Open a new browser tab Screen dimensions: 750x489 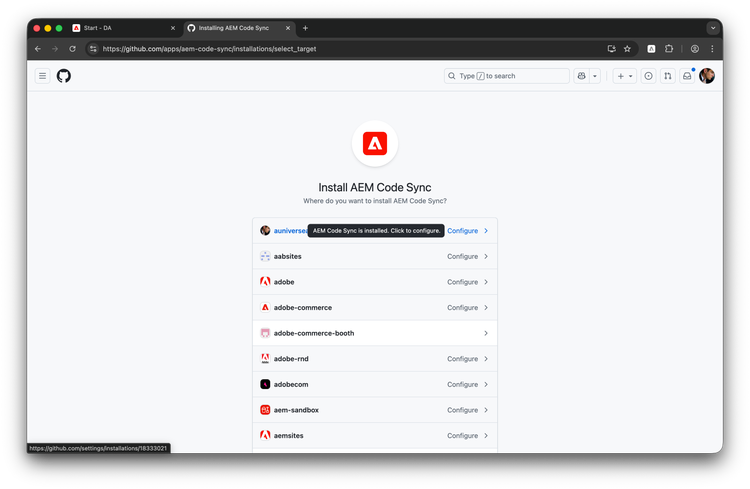(306, 28)
